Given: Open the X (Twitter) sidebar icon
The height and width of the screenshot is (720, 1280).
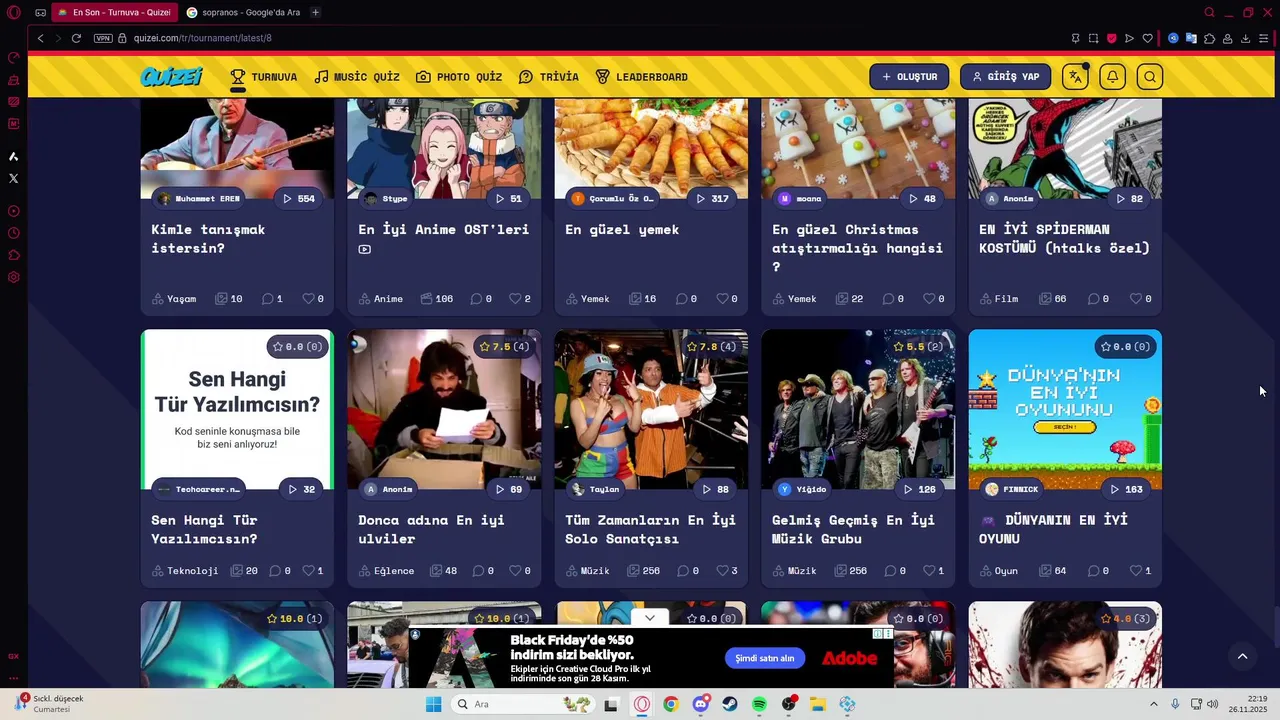Looking at the screenshot, I should [x=14, y=178].
